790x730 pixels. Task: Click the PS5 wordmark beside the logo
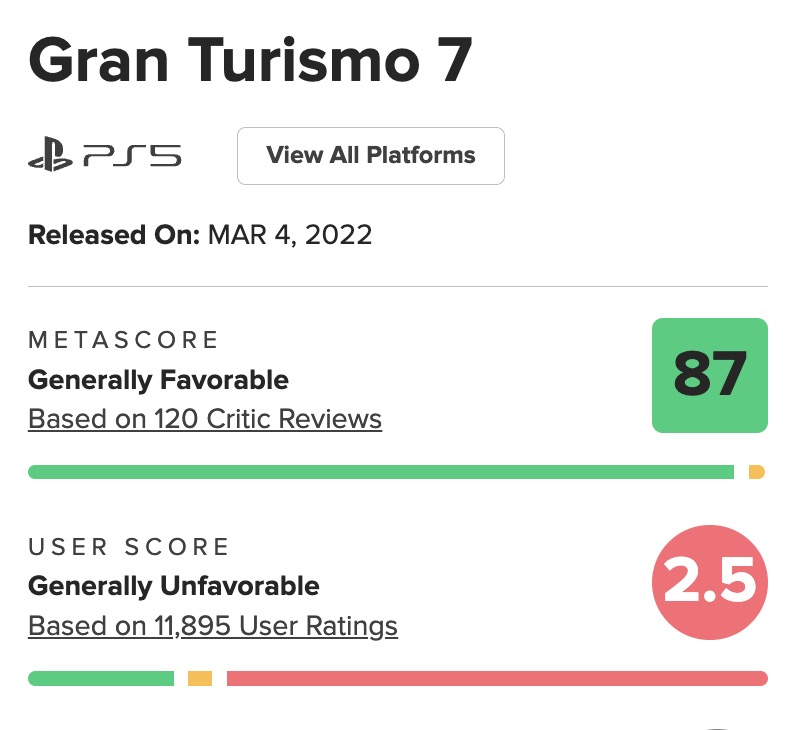(132, 156)
